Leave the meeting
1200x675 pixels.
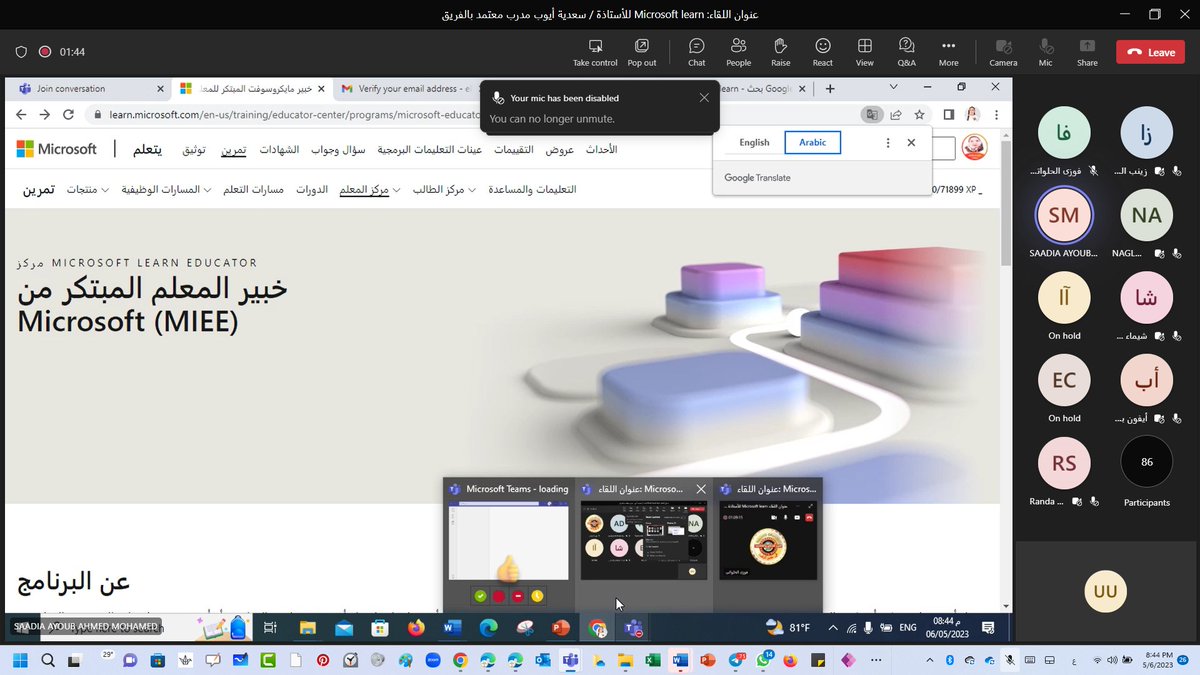click(1150, 52)
